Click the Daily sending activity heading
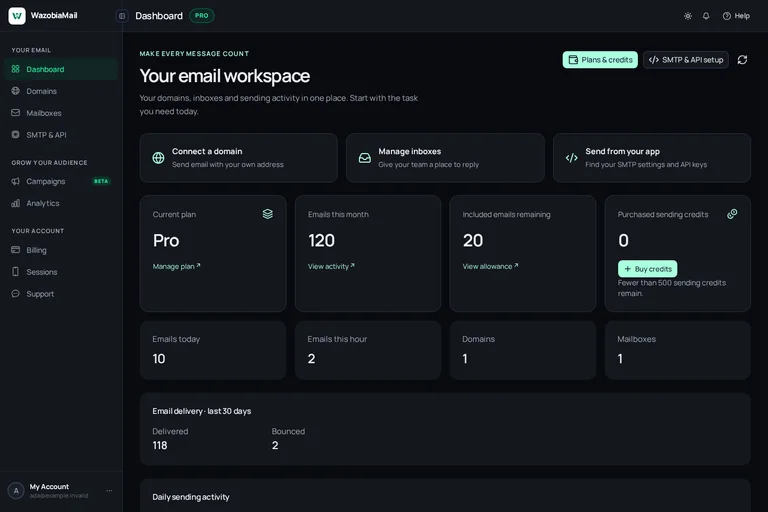Image resolution: width=768 pixels, height=512 pixels. (191, 497)
